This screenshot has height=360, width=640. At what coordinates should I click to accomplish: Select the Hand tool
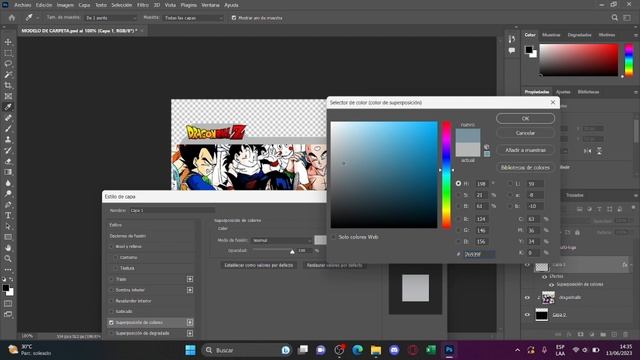8,248
